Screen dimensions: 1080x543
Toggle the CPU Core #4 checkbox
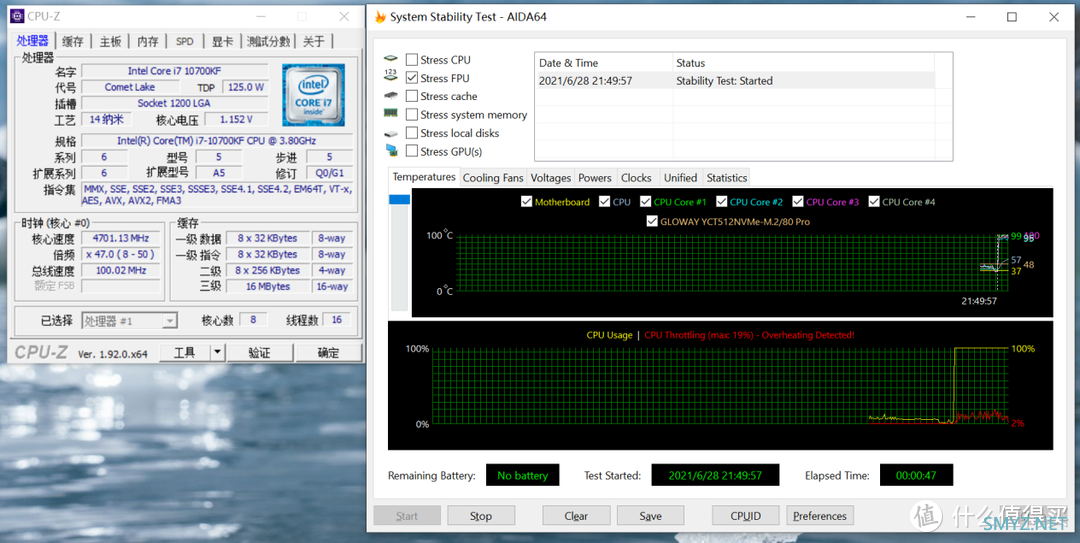(x=874, y=202)
